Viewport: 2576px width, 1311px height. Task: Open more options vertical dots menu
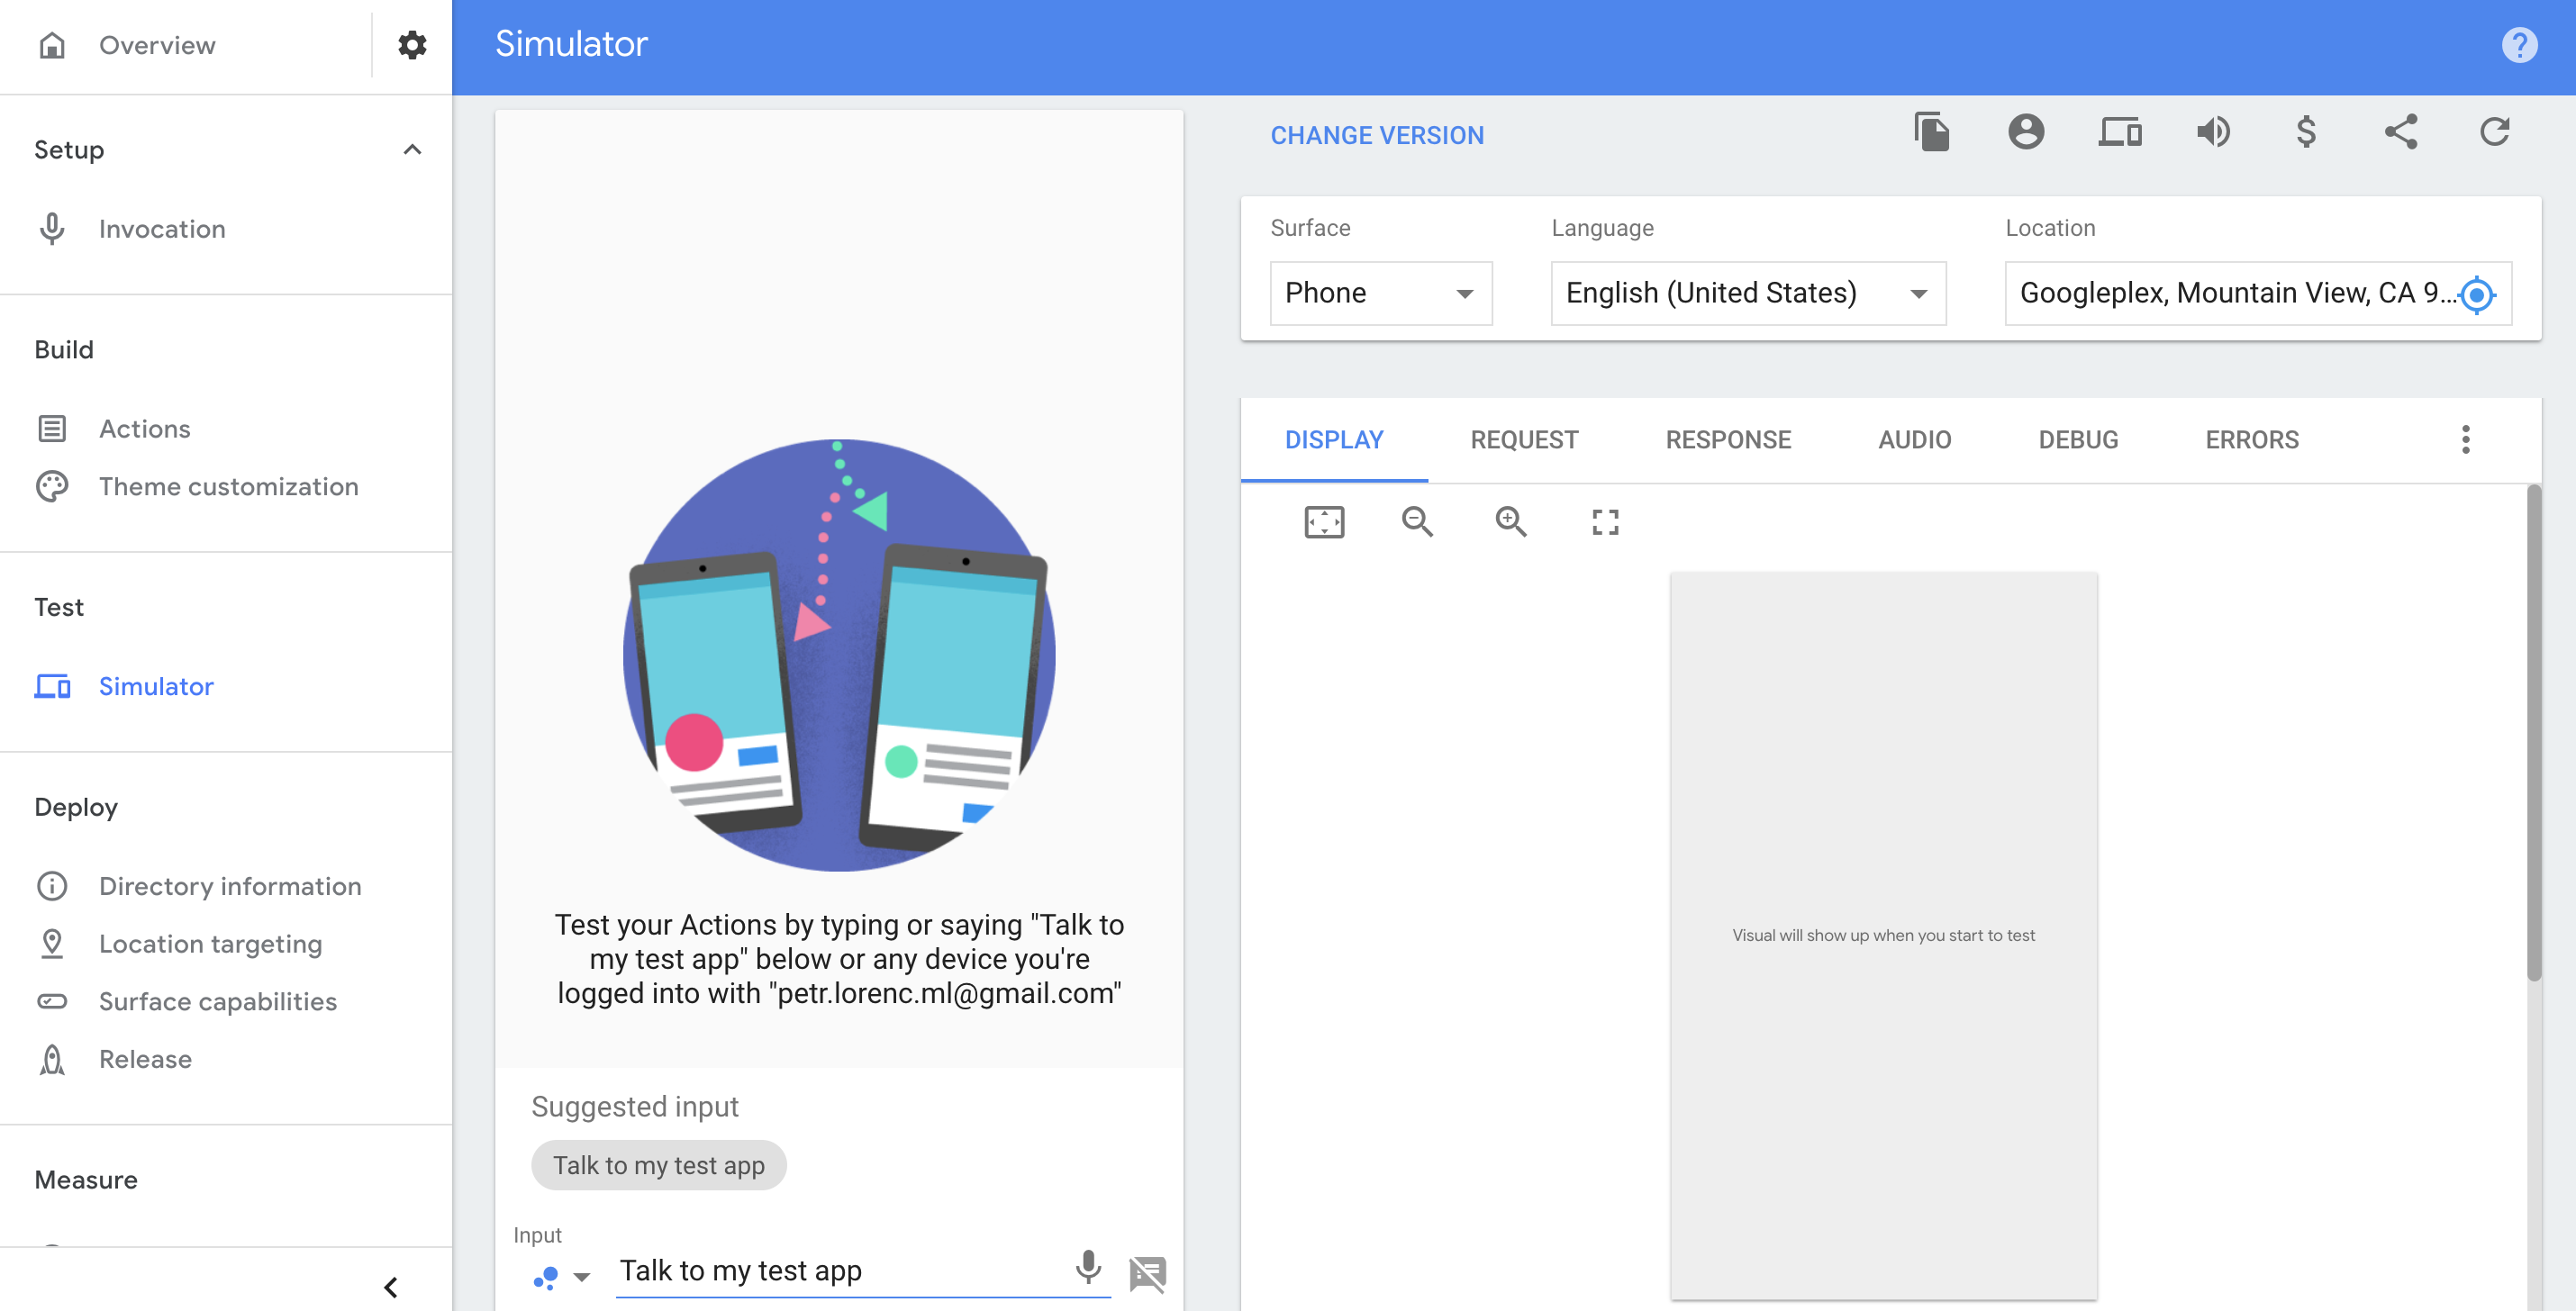[x=2466, y=440]
